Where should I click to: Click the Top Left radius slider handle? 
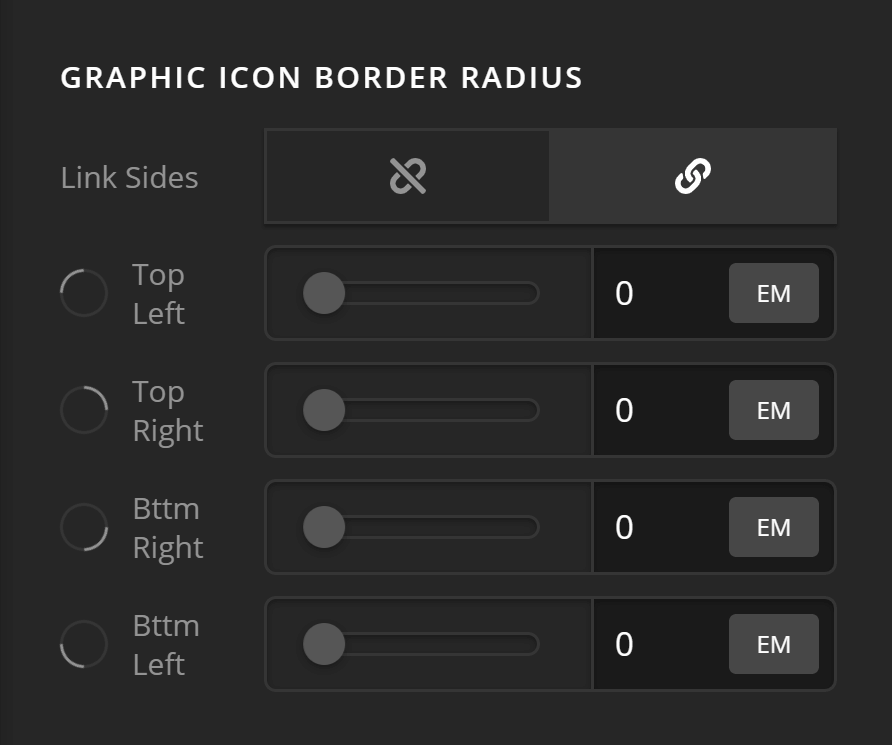pyautogui.click(x=322, y=293)
